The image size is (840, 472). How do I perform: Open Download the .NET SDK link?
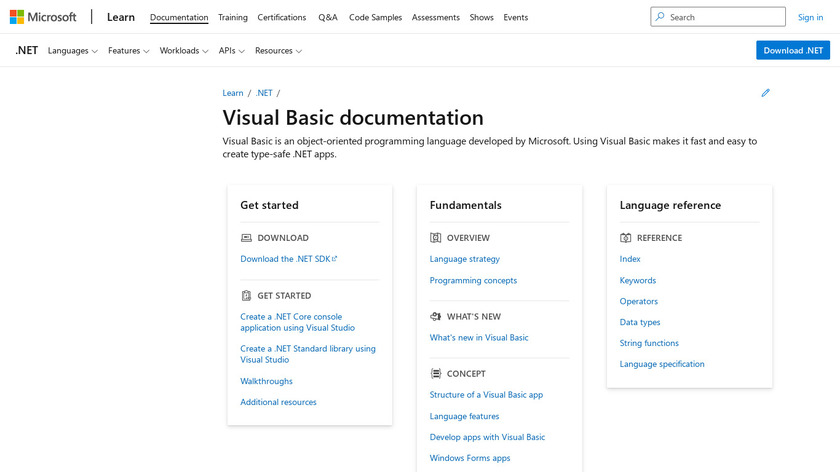tap(288, 259)
